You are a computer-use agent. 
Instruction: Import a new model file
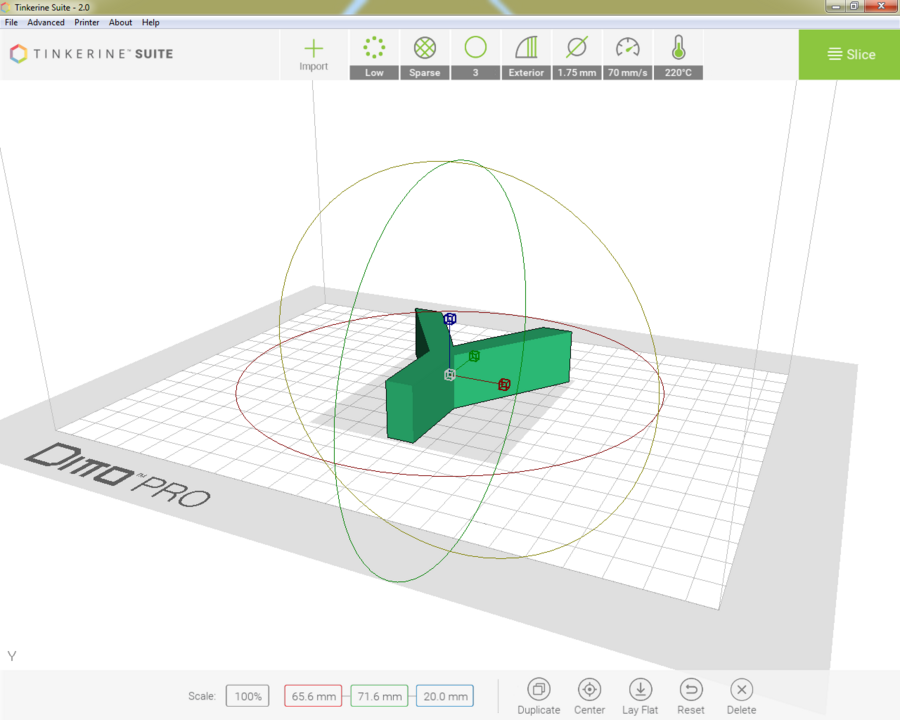313,54
